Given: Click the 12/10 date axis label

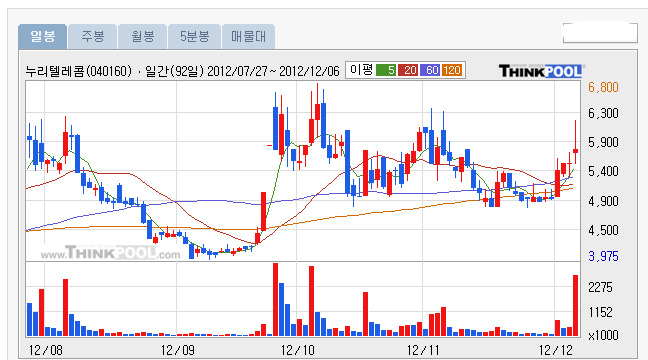Looking at the screenshot, I should pos(298,350).
